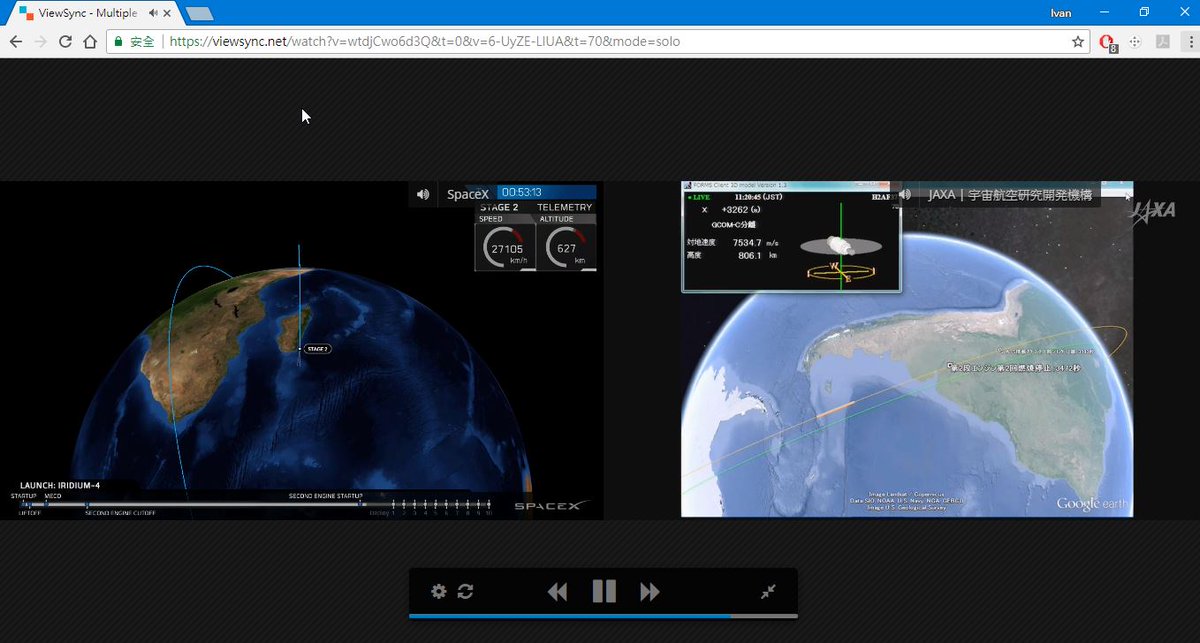Close the ViewSync tab

tap(169, 13)
